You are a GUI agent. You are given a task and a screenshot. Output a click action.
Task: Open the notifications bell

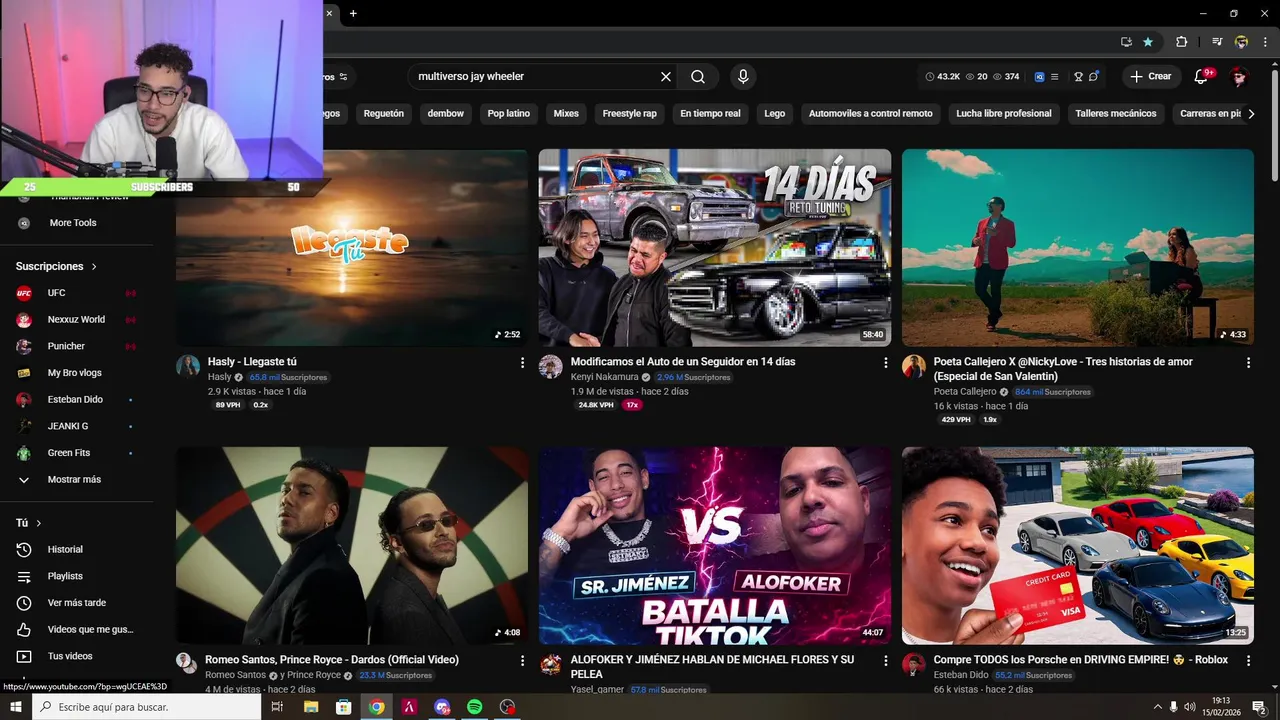click(1201, 76)
